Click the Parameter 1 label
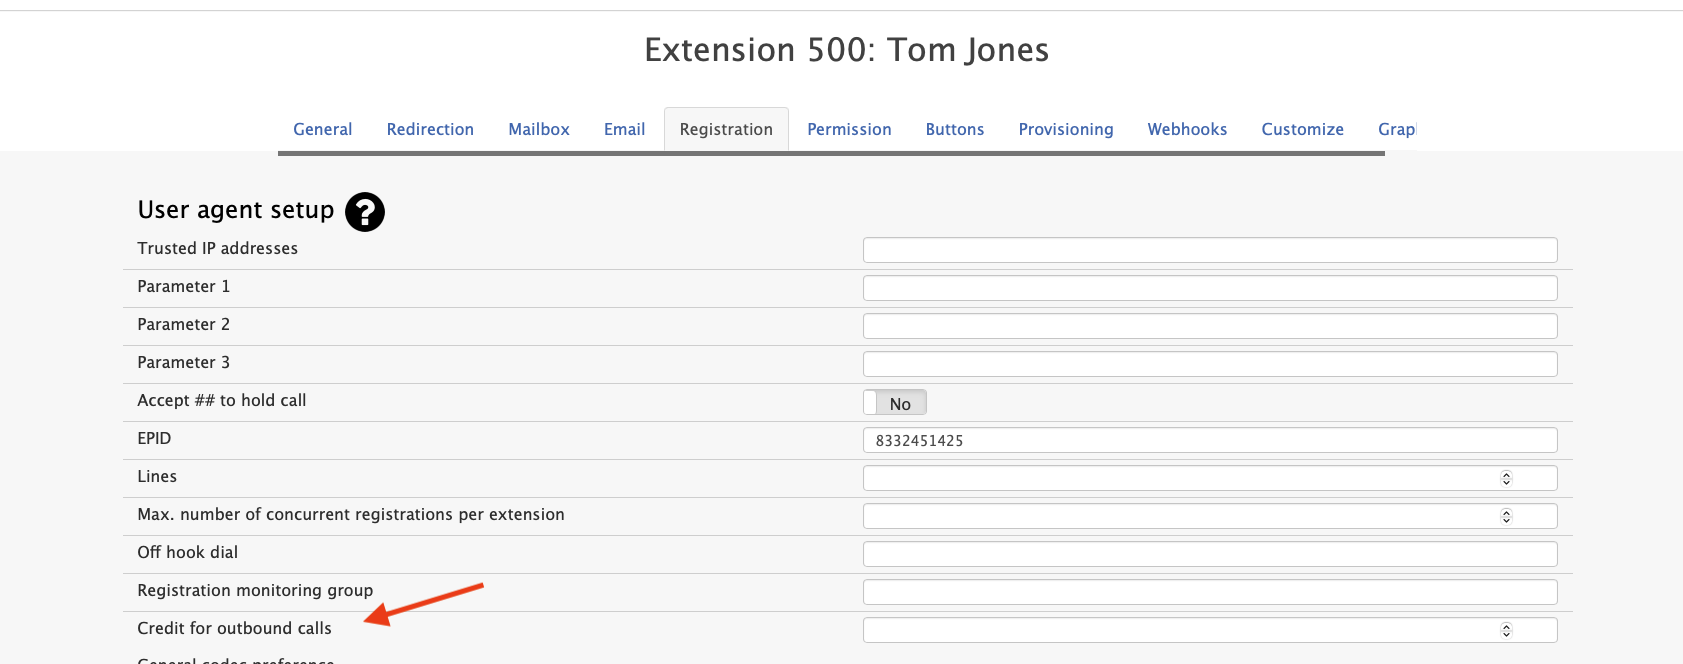Viewport: 1683px width, 664px height. pos(183,286)
